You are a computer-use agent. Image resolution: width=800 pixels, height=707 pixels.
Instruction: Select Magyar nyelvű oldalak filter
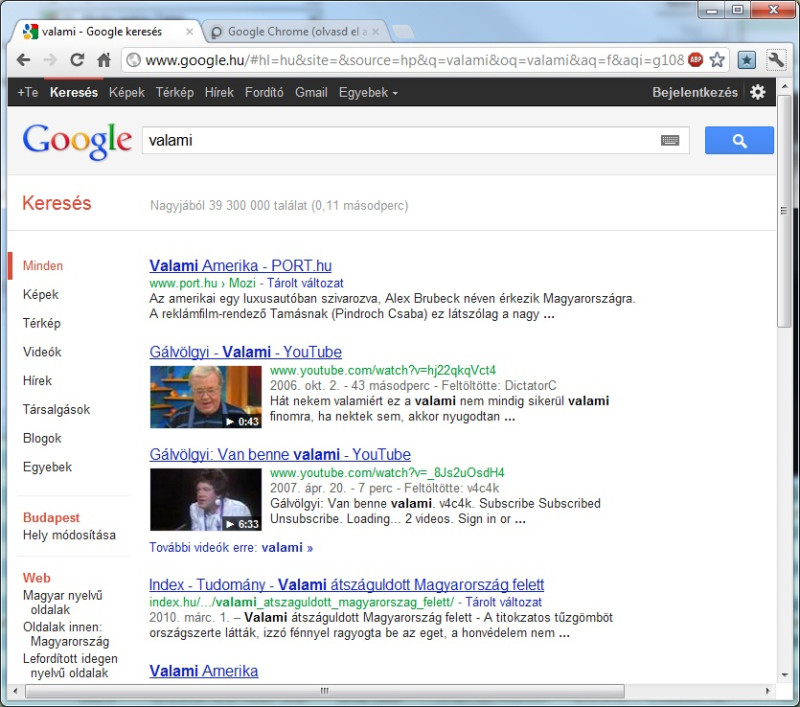click(x=62, y=602)
